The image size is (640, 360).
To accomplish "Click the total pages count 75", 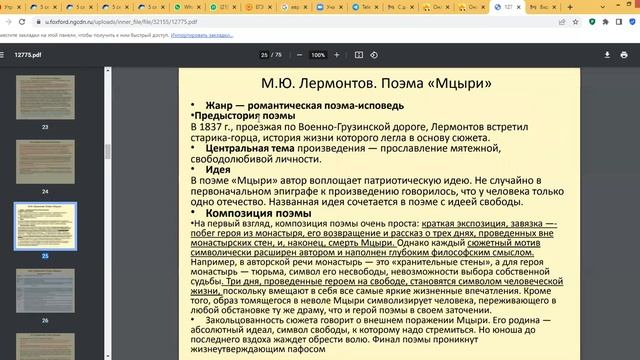I will (278, 55).
